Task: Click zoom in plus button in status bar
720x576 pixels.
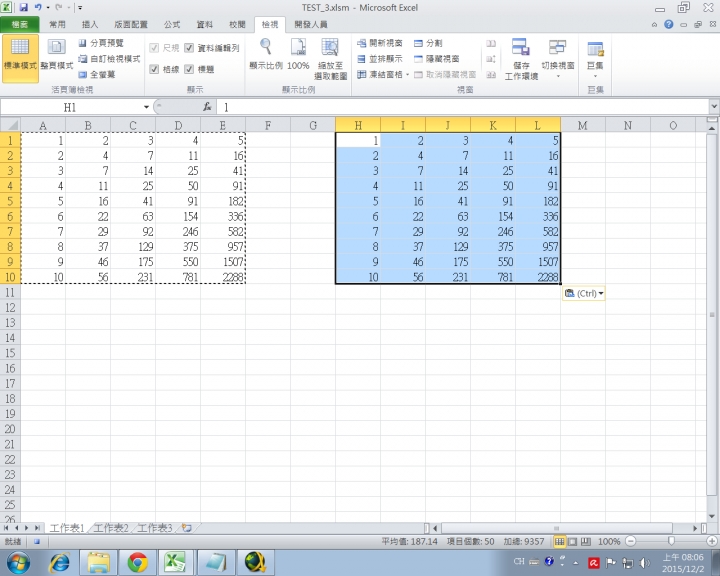Action: click(x=712, y=542)
